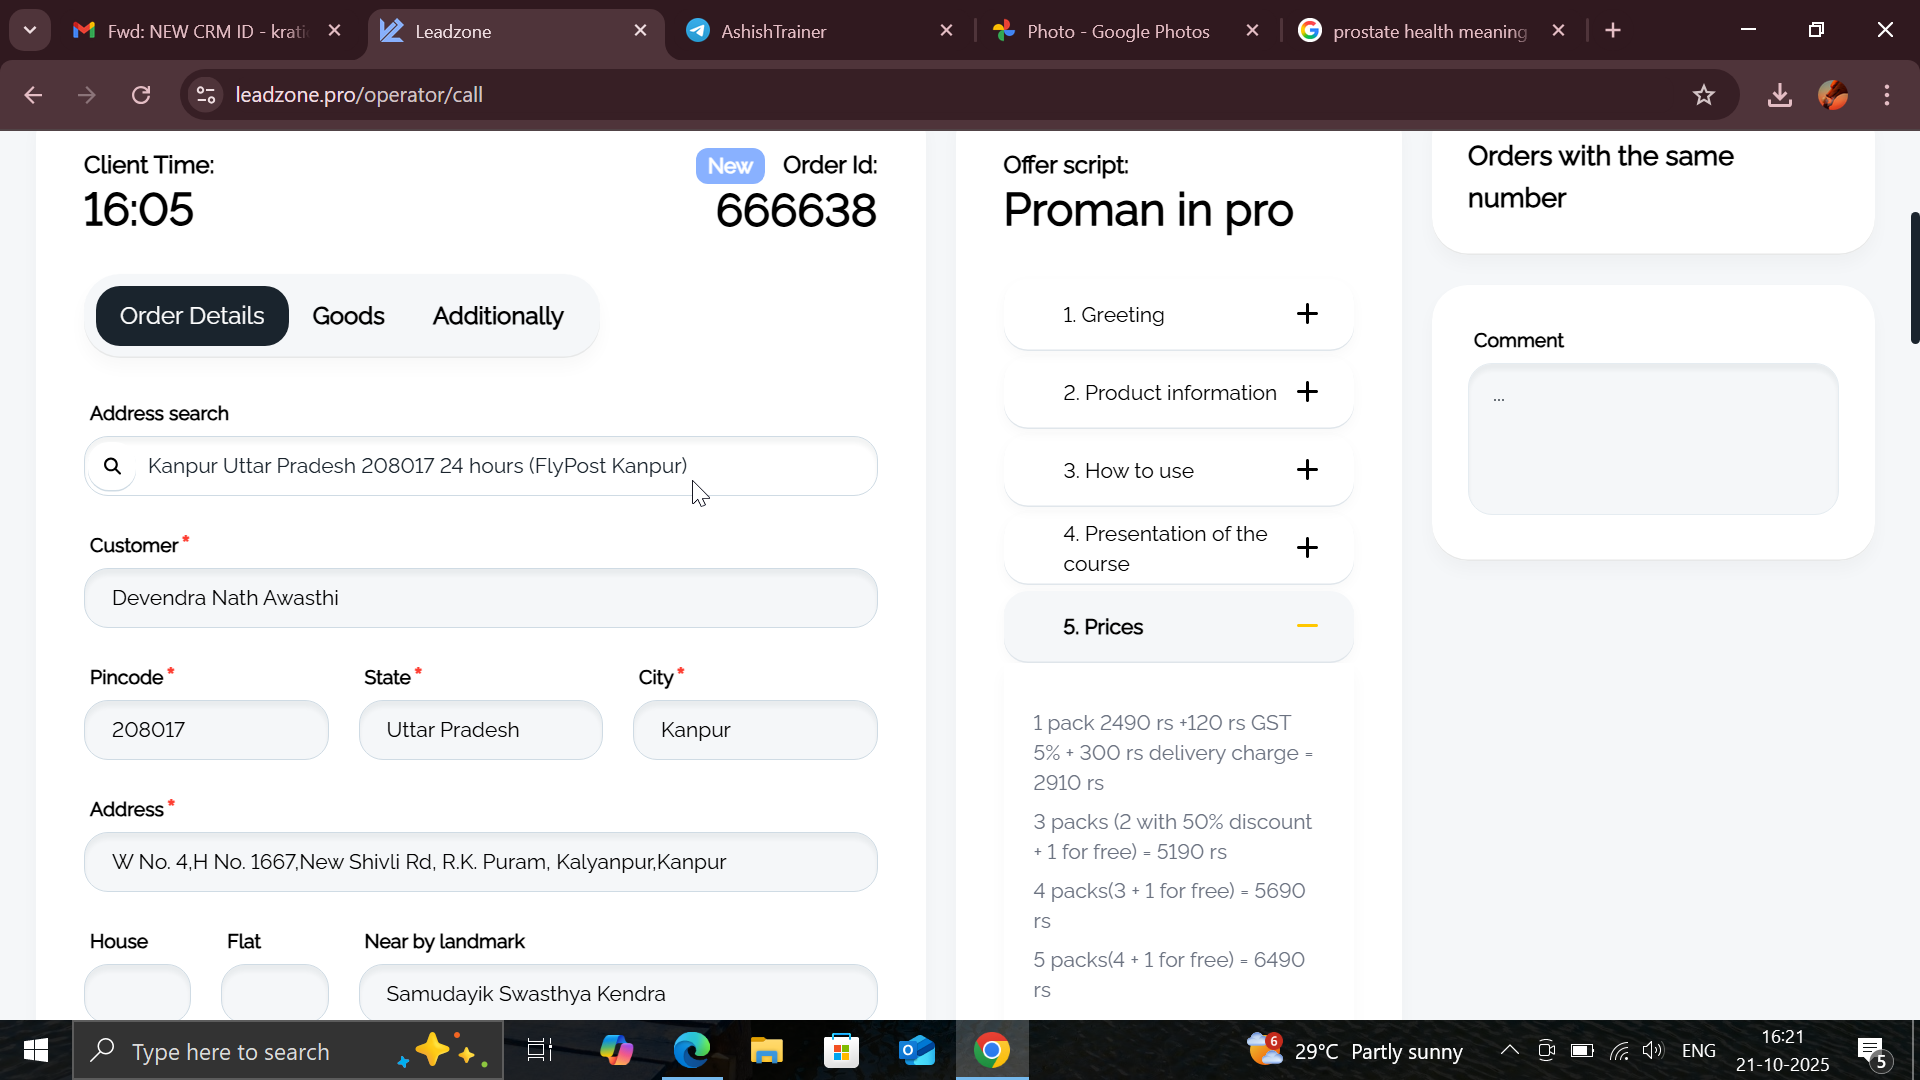
Task: Launch Microsoft Edge from the taskbar
Action: click(x=691, y=1051)
